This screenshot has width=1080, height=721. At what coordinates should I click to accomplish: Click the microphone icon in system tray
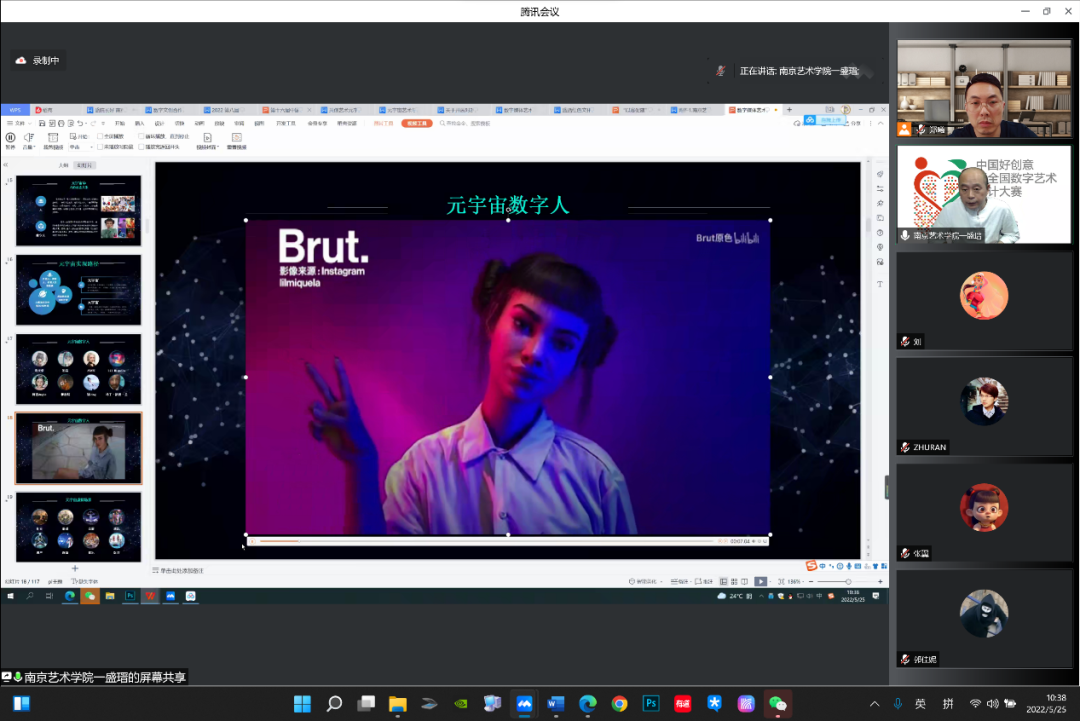[897, 704]
